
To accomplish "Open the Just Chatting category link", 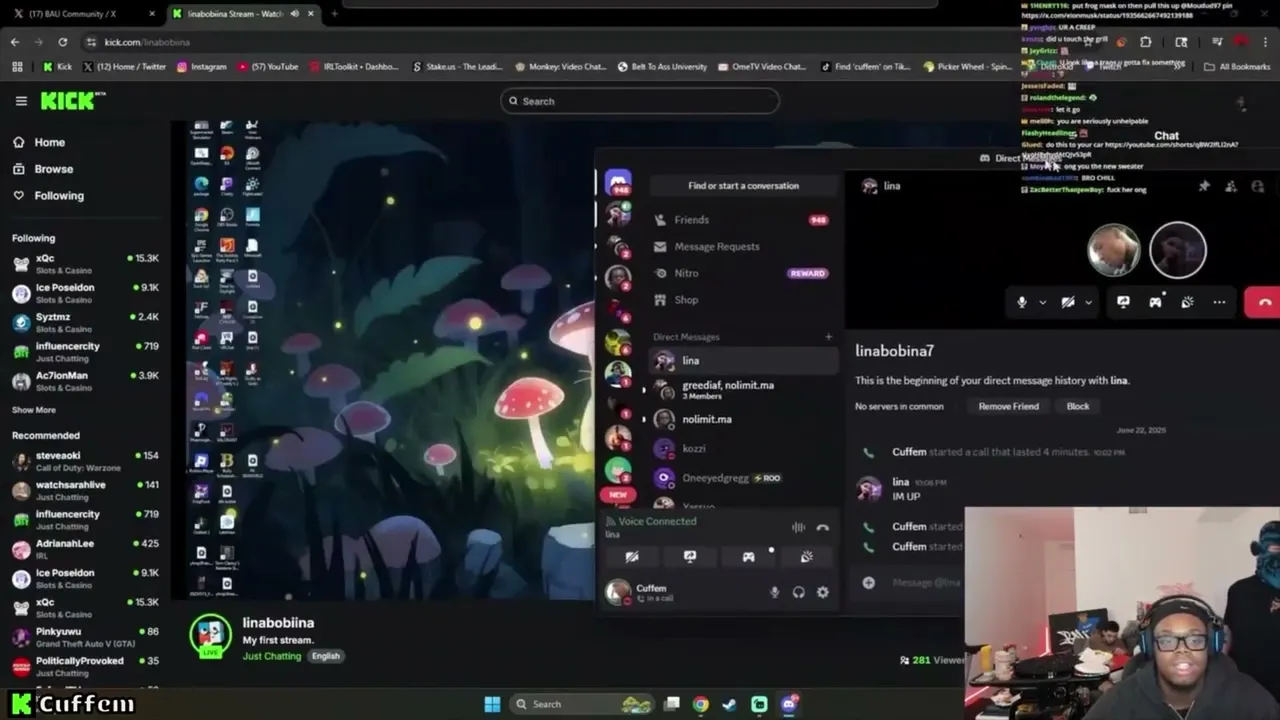I will (271, 656).
